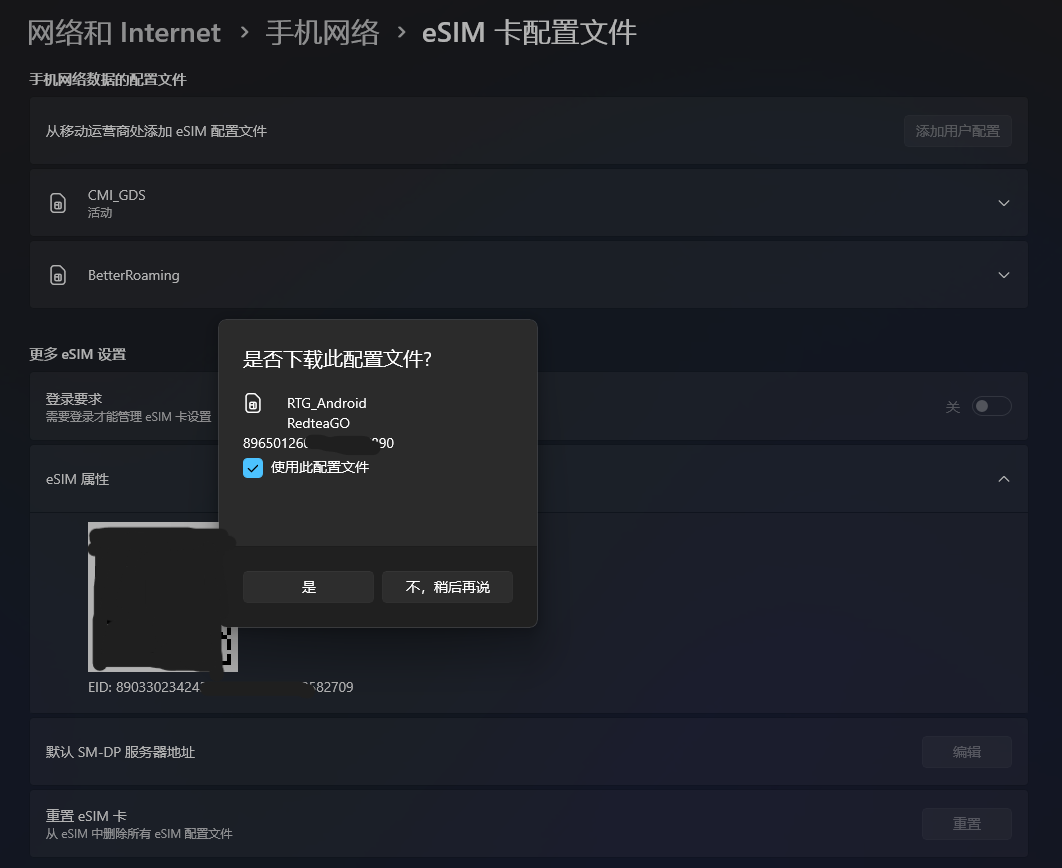Click the SIM icon next to RTG_Android

[253, 403]
